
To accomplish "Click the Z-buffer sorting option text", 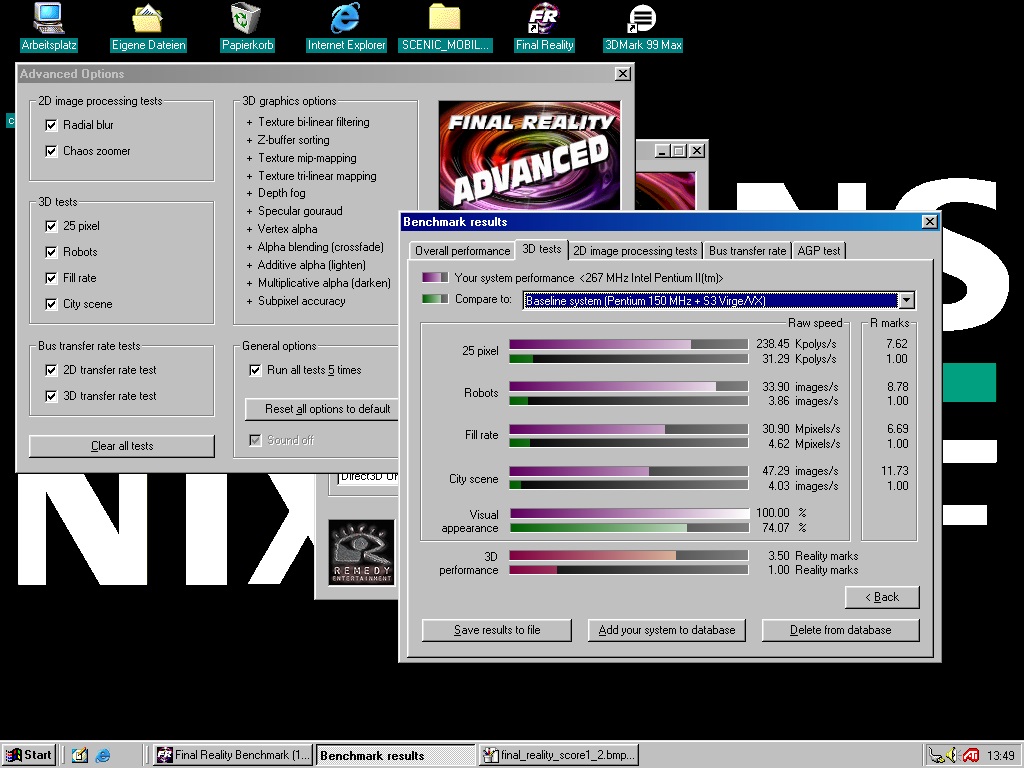I will point(293,140).
